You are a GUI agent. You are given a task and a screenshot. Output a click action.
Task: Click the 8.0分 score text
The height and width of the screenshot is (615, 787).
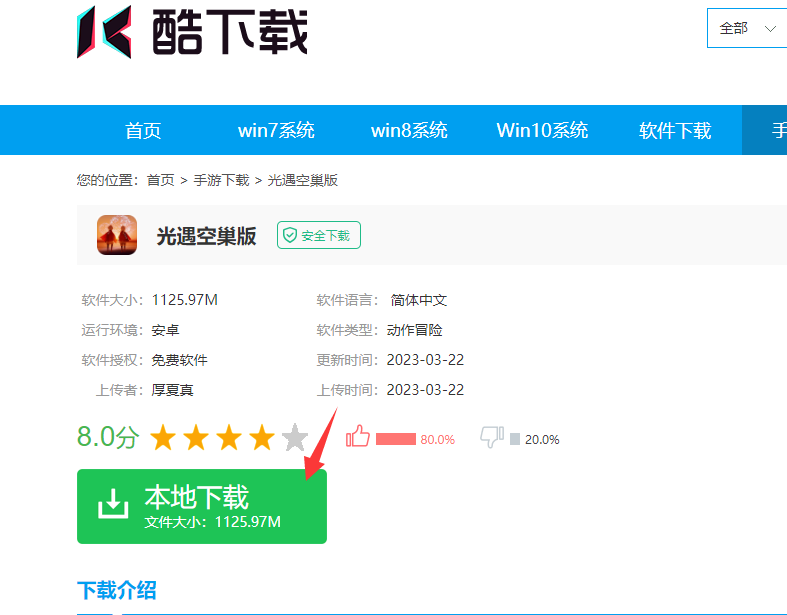pyautogui.click(x=108, y=436)
